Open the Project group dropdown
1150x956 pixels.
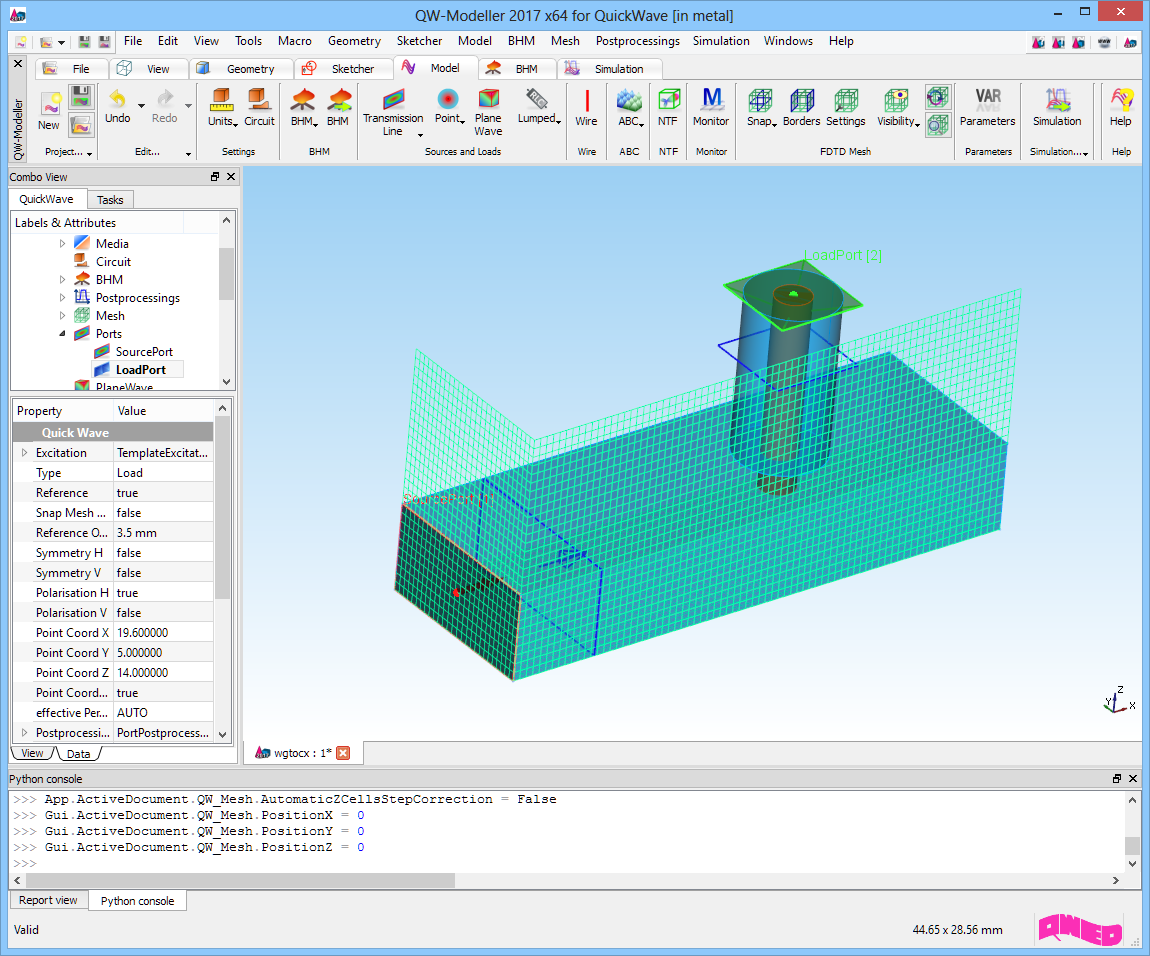point(89,153)
